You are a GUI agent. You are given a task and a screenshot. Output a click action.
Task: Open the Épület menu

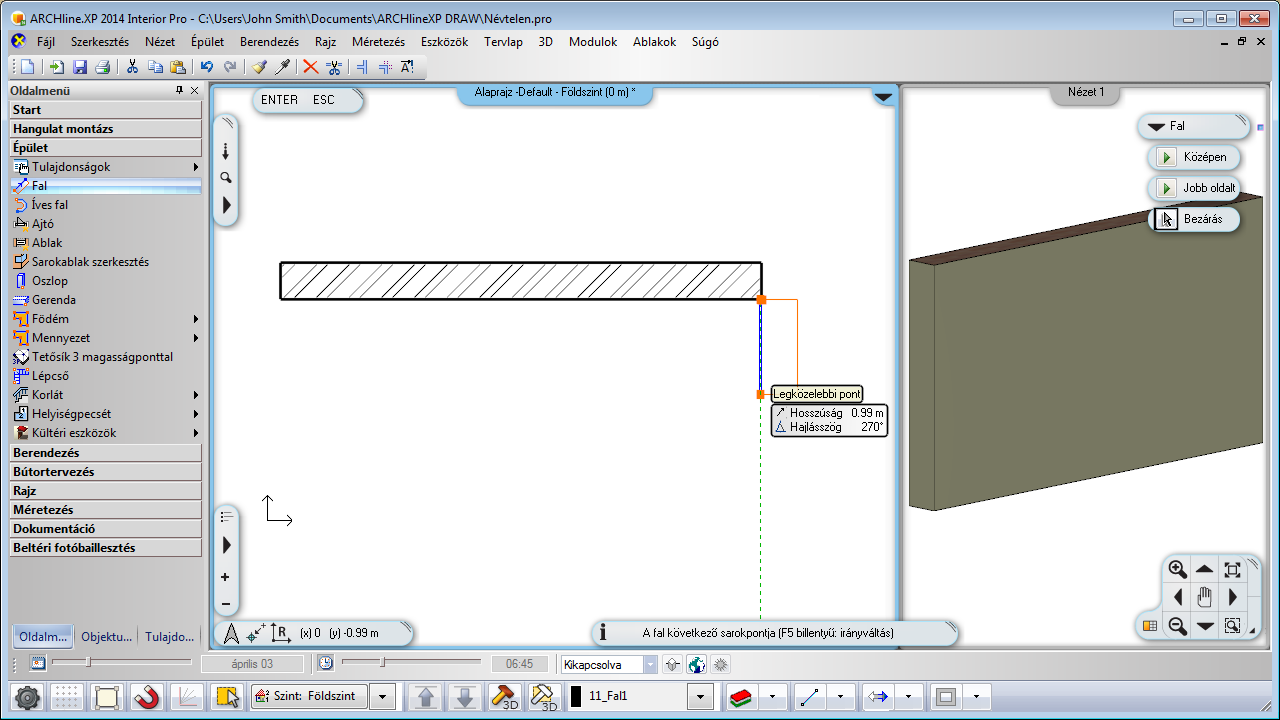207,42
